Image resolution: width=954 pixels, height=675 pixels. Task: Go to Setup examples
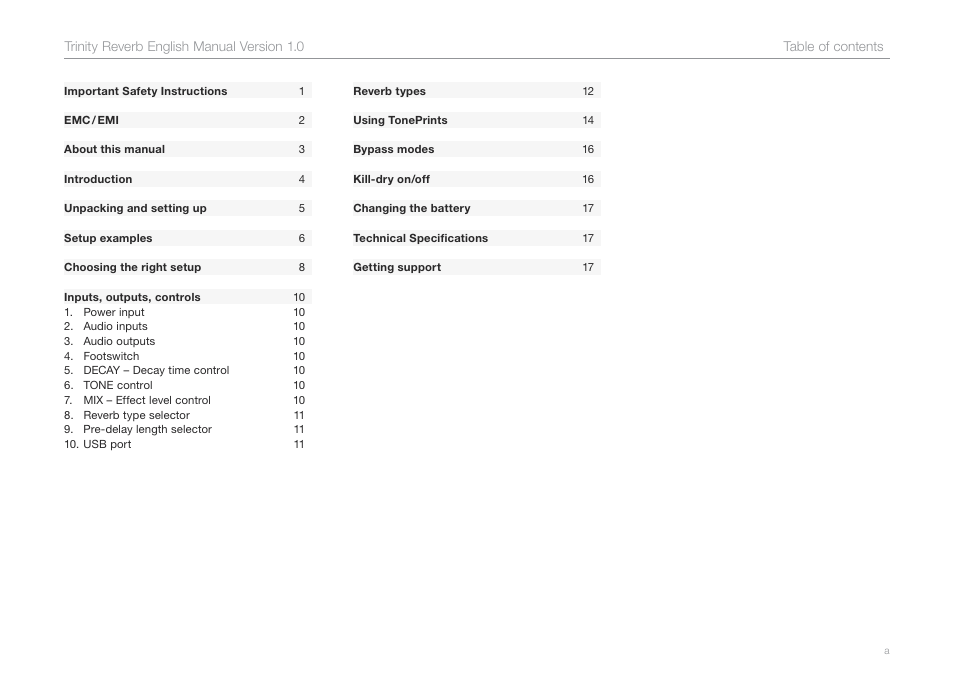click(x=187, y=238)
